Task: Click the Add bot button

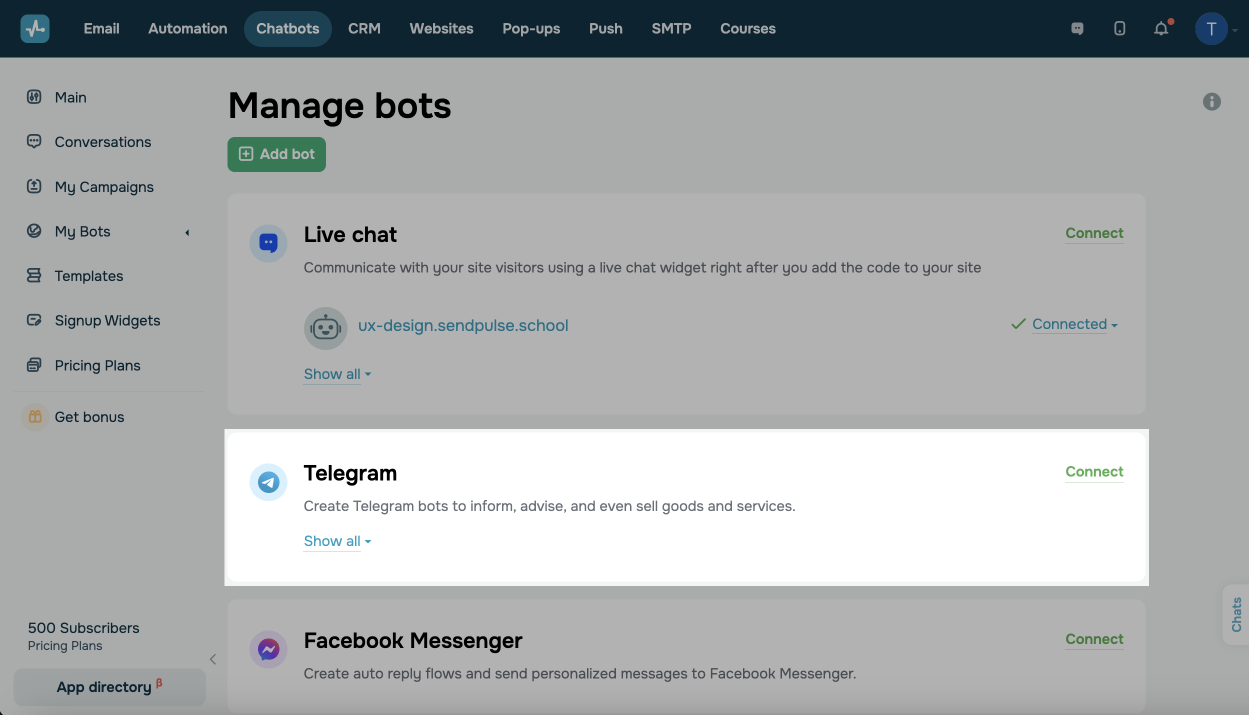Action: pyautogui.click(x=277, y=154)
